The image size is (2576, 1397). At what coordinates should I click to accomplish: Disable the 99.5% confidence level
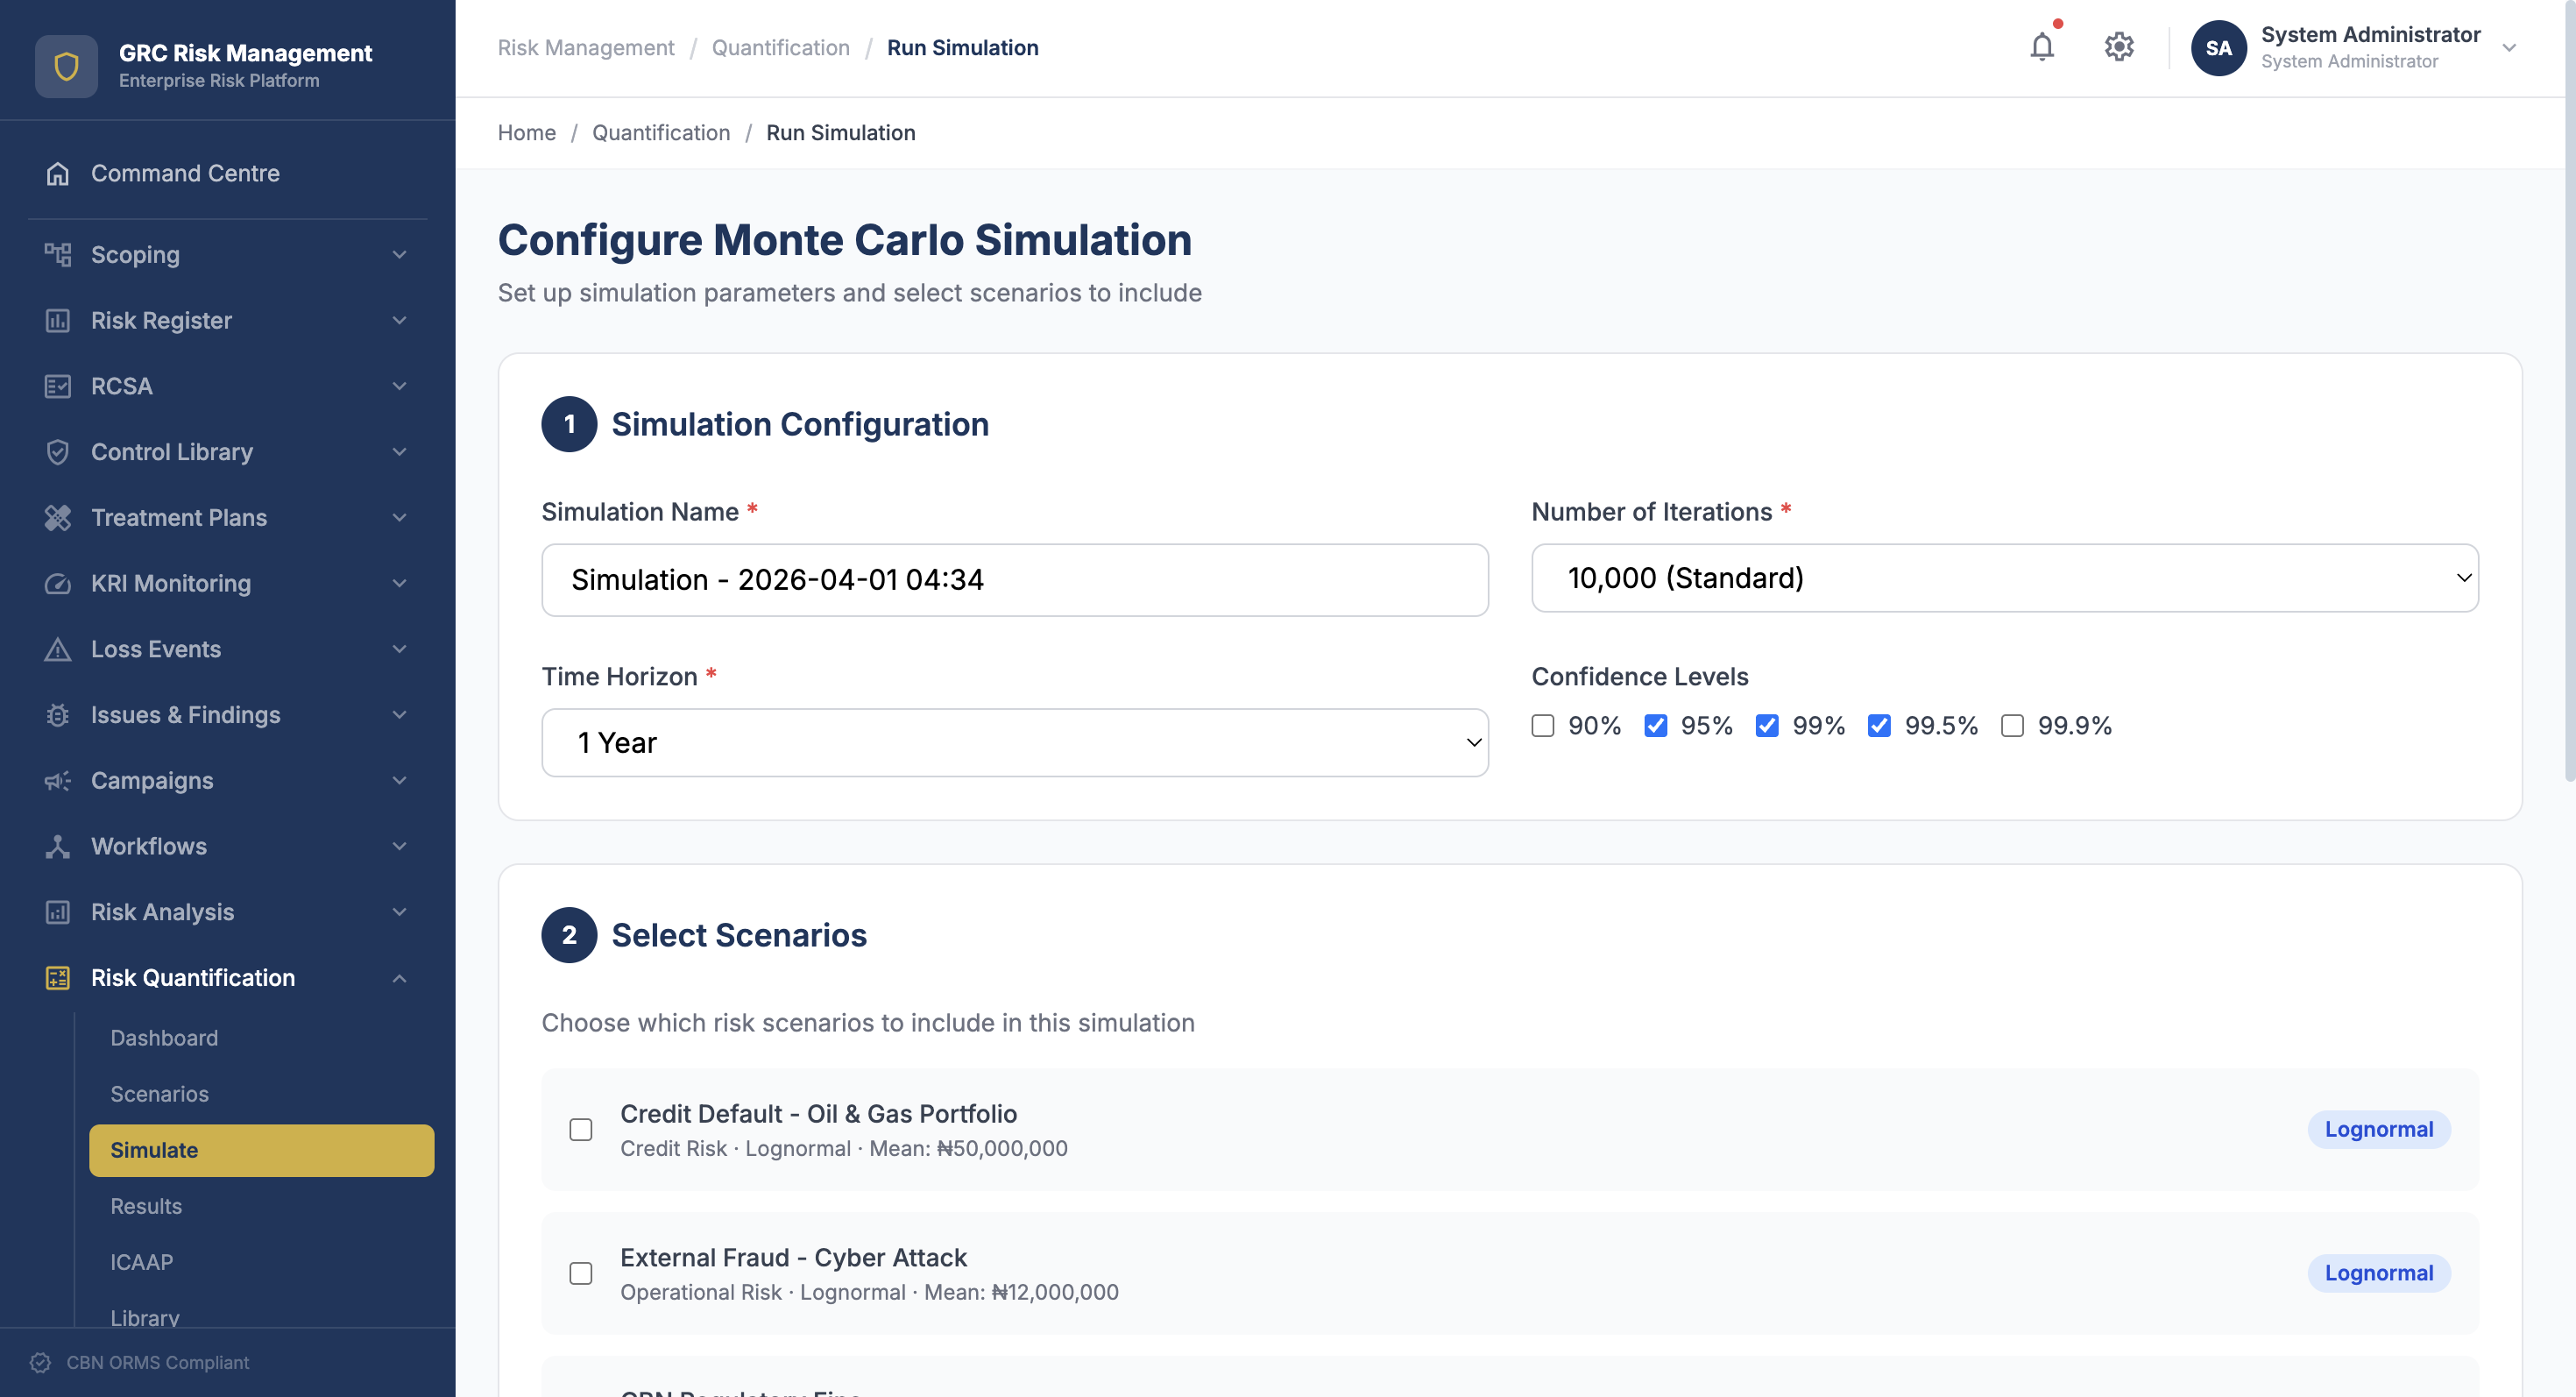1880,726
